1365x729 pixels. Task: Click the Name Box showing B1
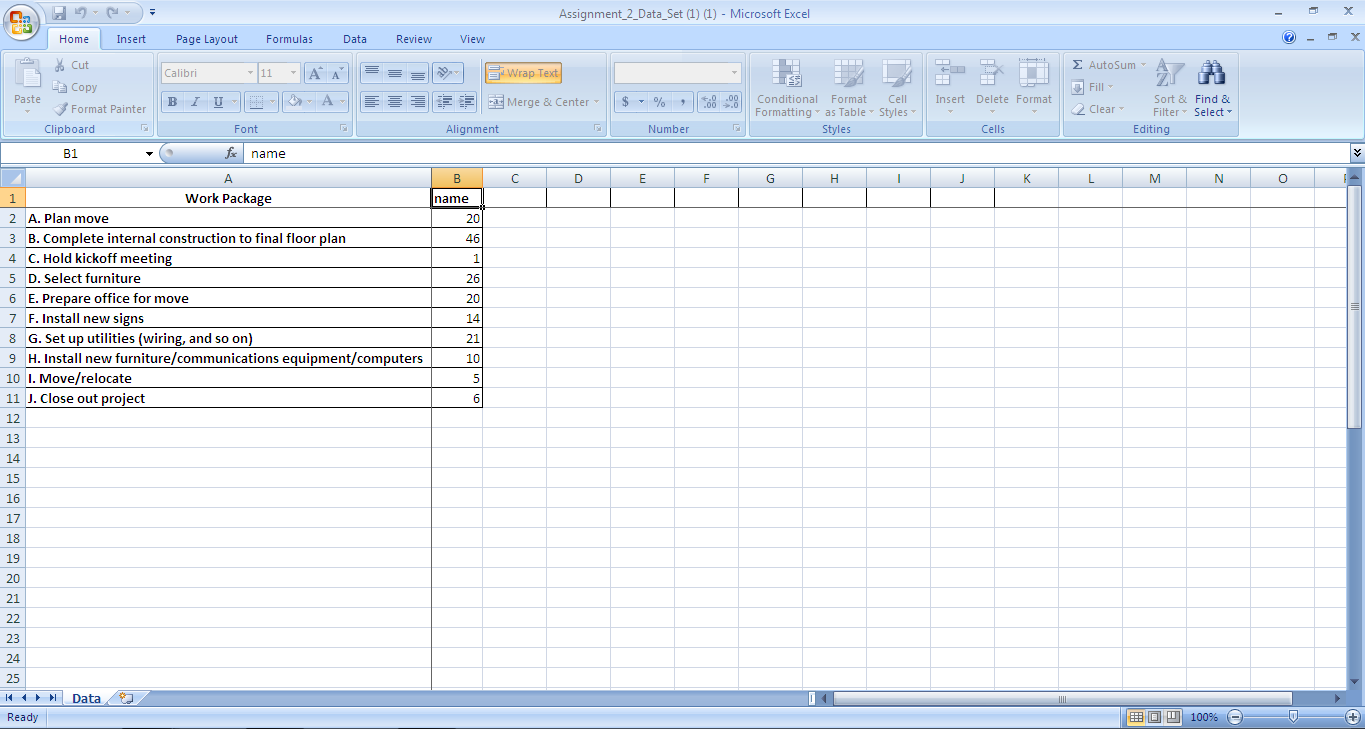pos(71,154)
